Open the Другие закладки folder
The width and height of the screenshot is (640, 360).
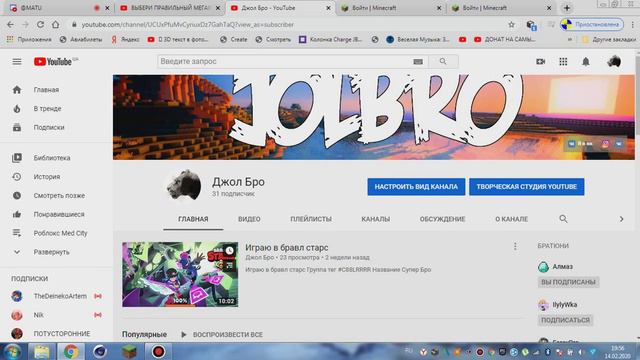pyautogui.click(x=609, y=40)
